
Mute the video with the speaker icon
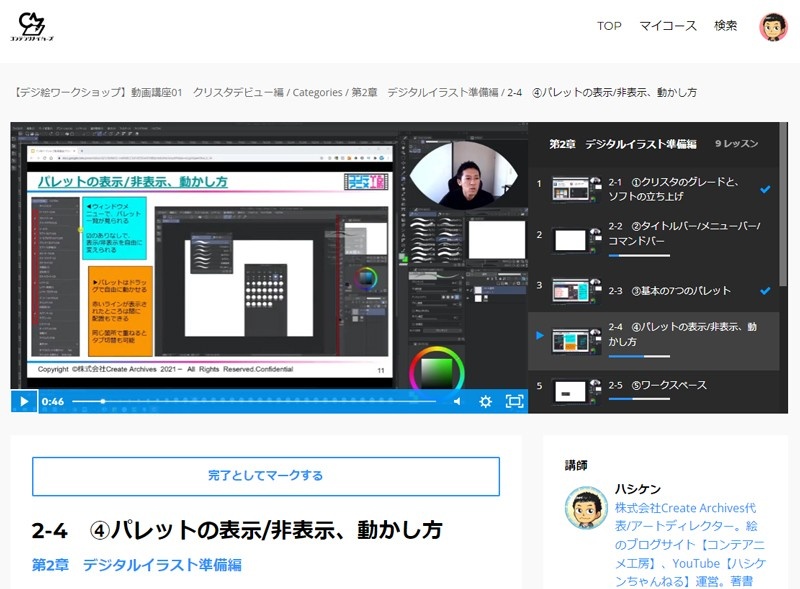pyautogui.click(x=457, y=402)
